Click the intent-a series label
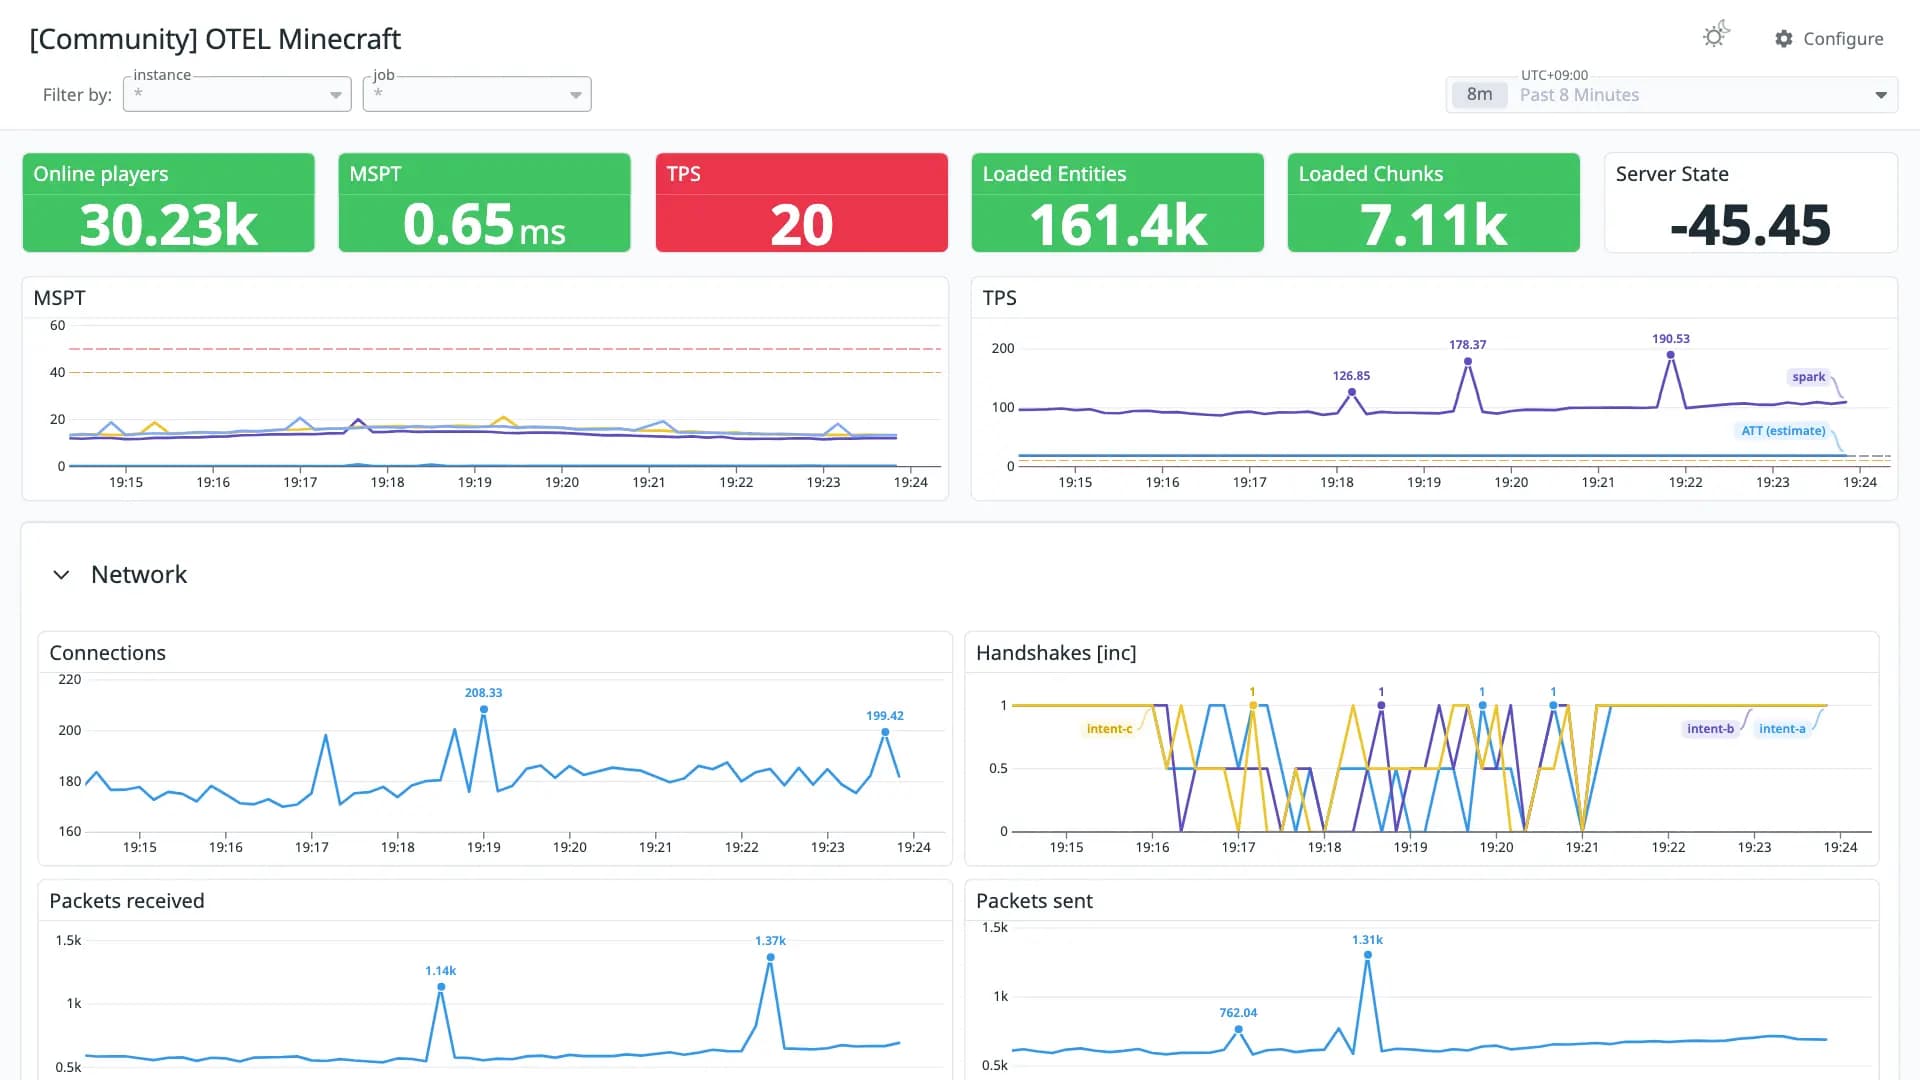 [1782, 729]
